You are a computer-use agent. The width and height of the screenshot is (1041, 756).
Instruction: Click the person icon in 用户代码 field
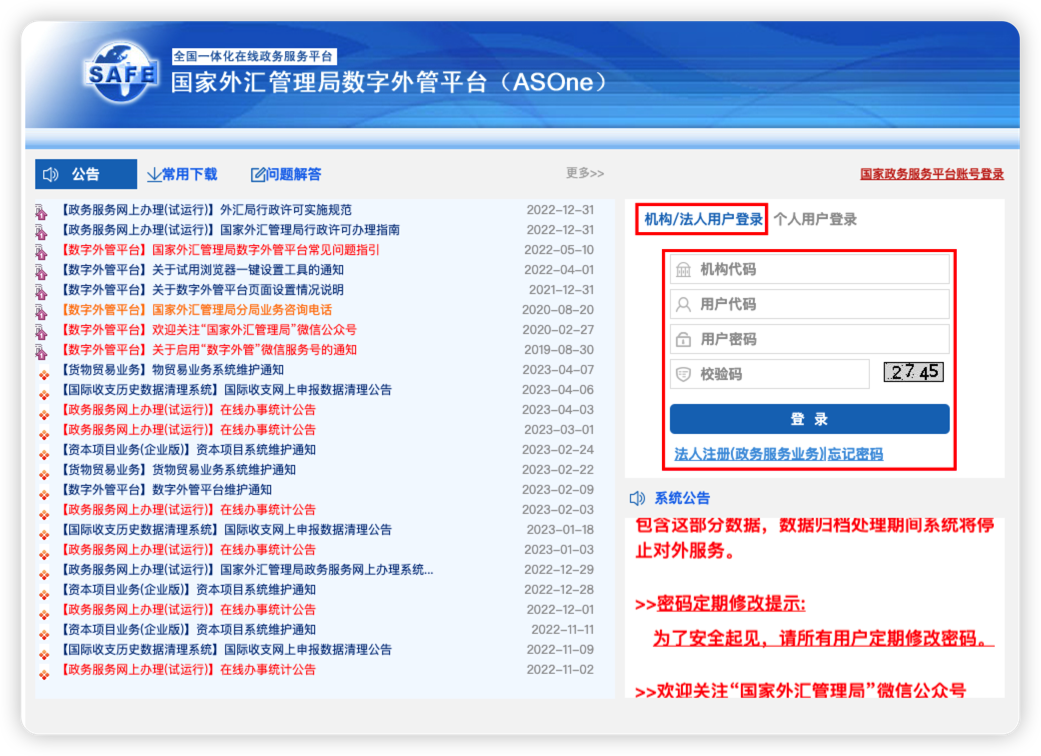[x=684, y=305]
